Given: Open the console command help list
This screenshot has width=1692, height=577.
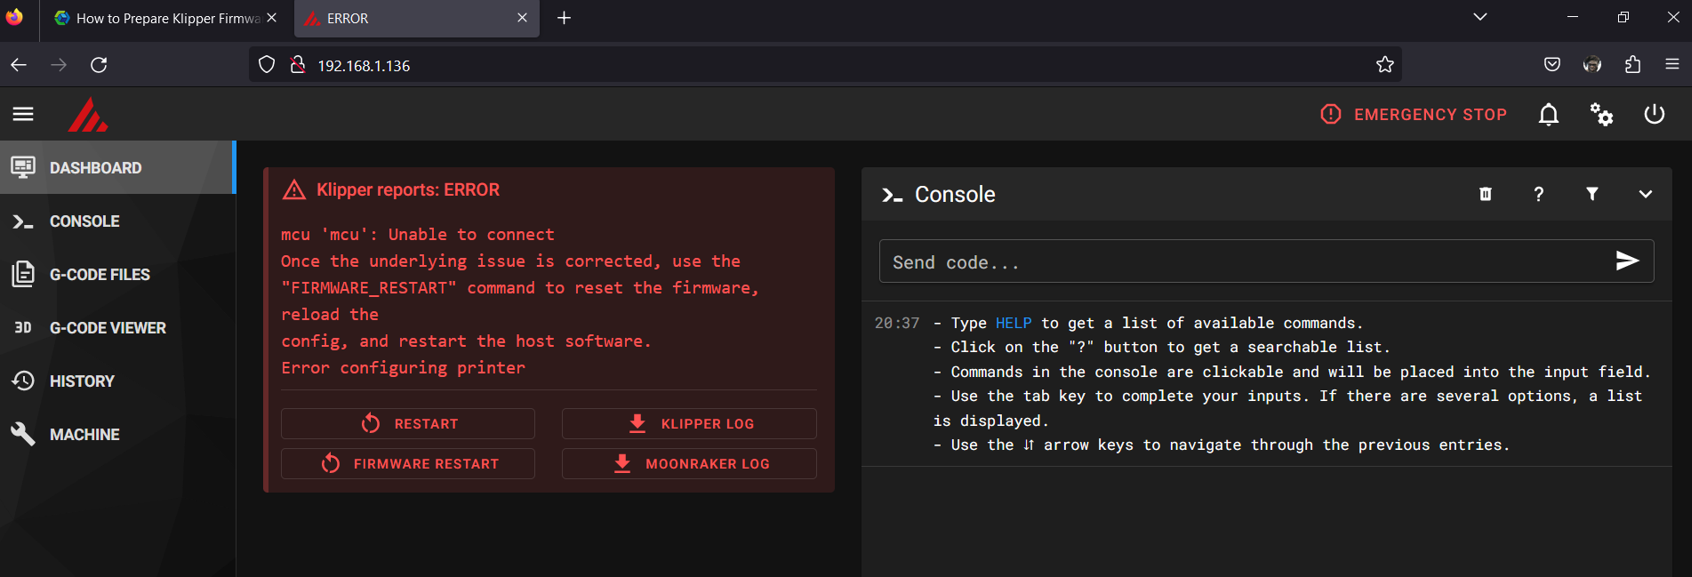Looking at the screenshot, I should (1539, 194).
